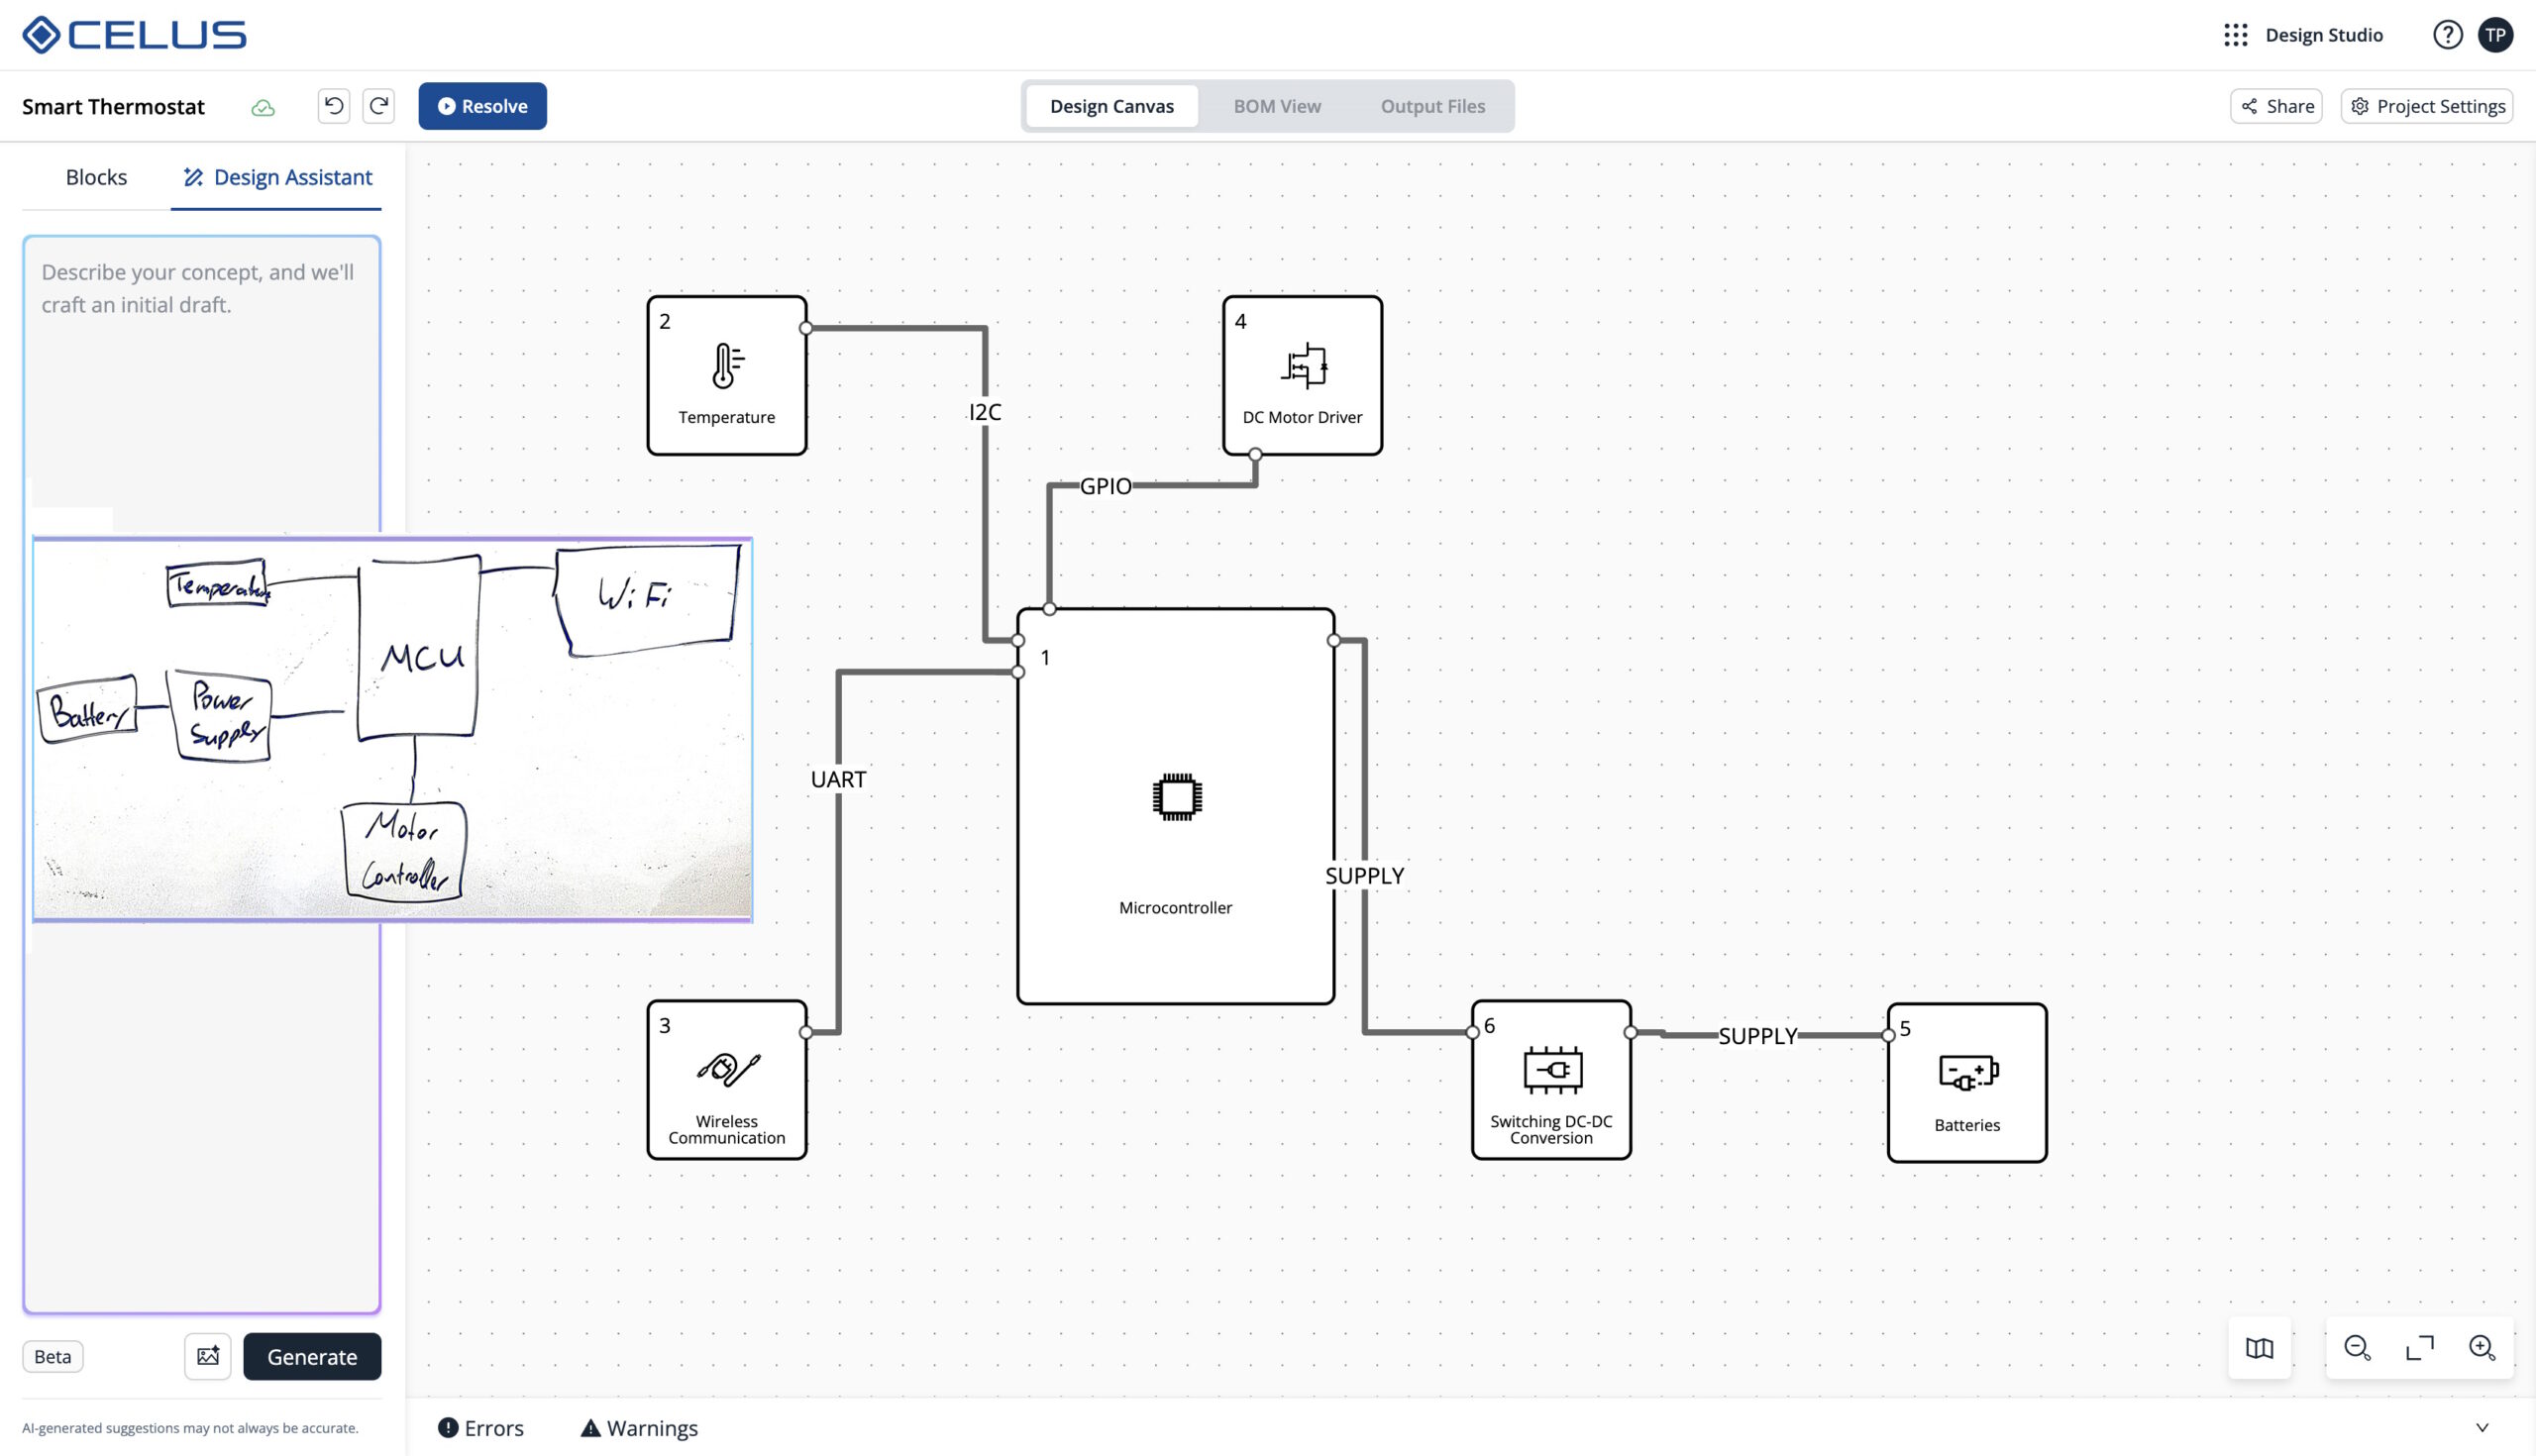Open the apps grid icon

pos(2236,35)
